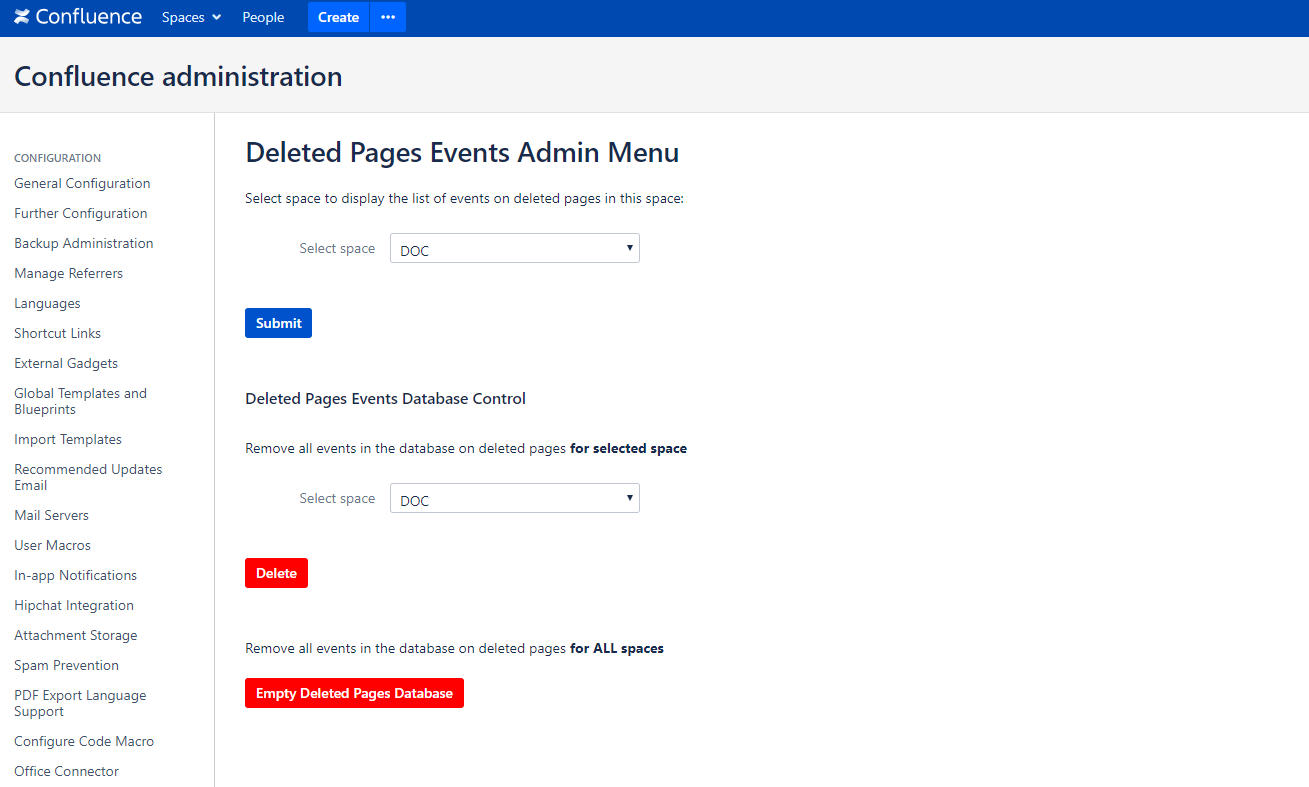1309x787 pixels.
Task: Open Mail Servers settings
Action: click(51, 515)
